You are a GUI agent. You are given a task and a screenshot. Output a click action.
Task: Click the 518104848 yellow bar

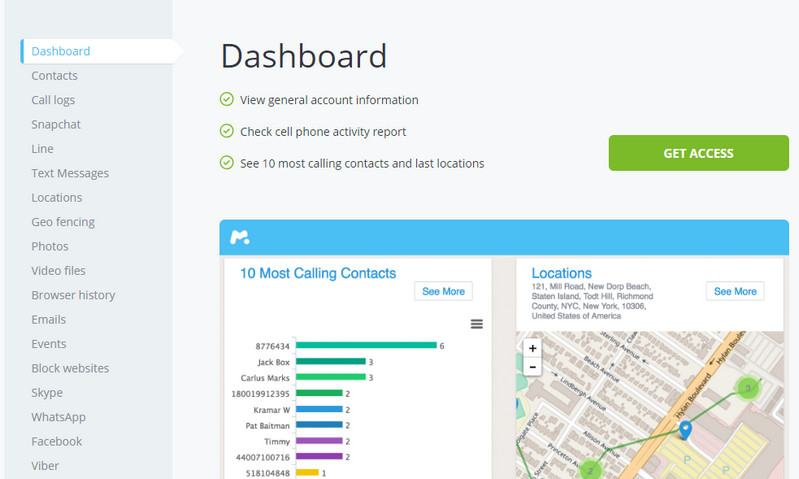coord(307,472)
